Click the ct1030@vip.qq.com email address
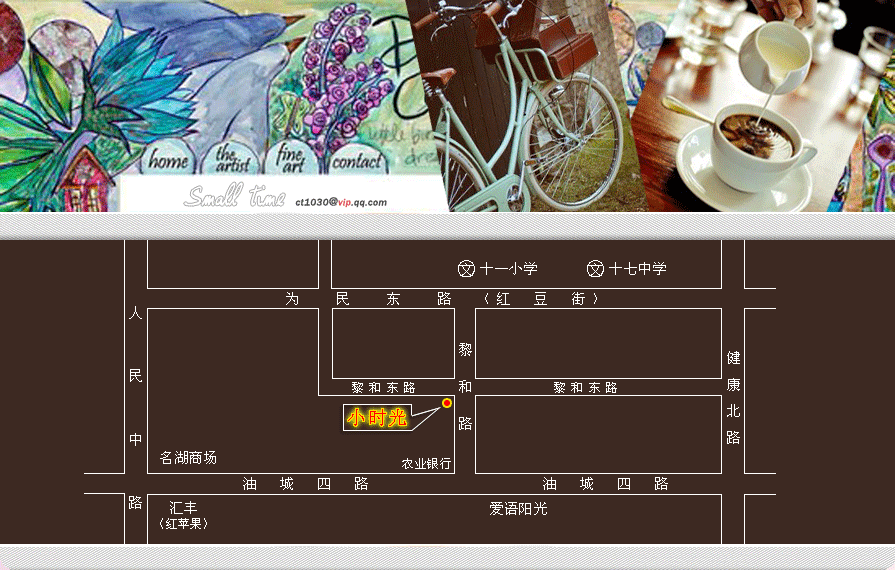 341,202
